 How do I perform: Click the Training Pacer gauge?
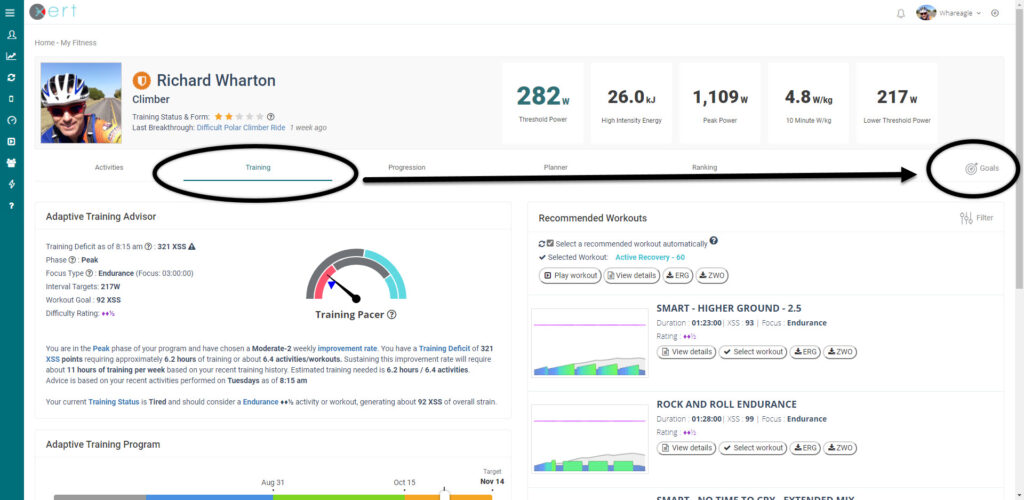coord(356,274)
